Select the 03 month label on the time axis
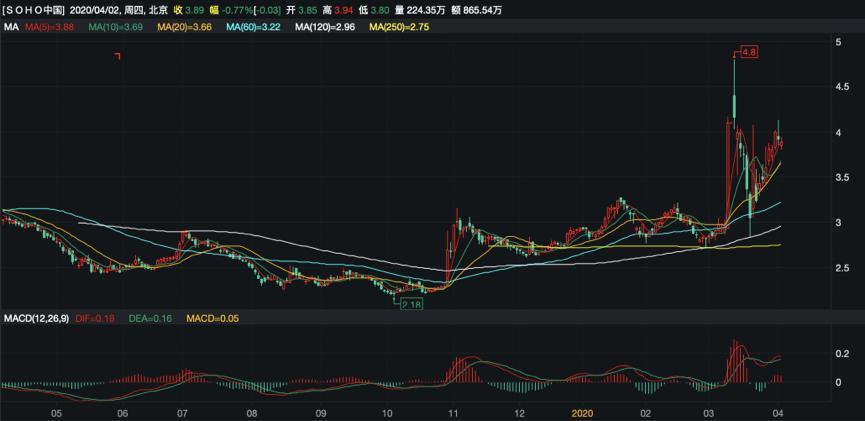Image resolution: width=865 pixels, height=421 pixels. click(x=710, y=411)
